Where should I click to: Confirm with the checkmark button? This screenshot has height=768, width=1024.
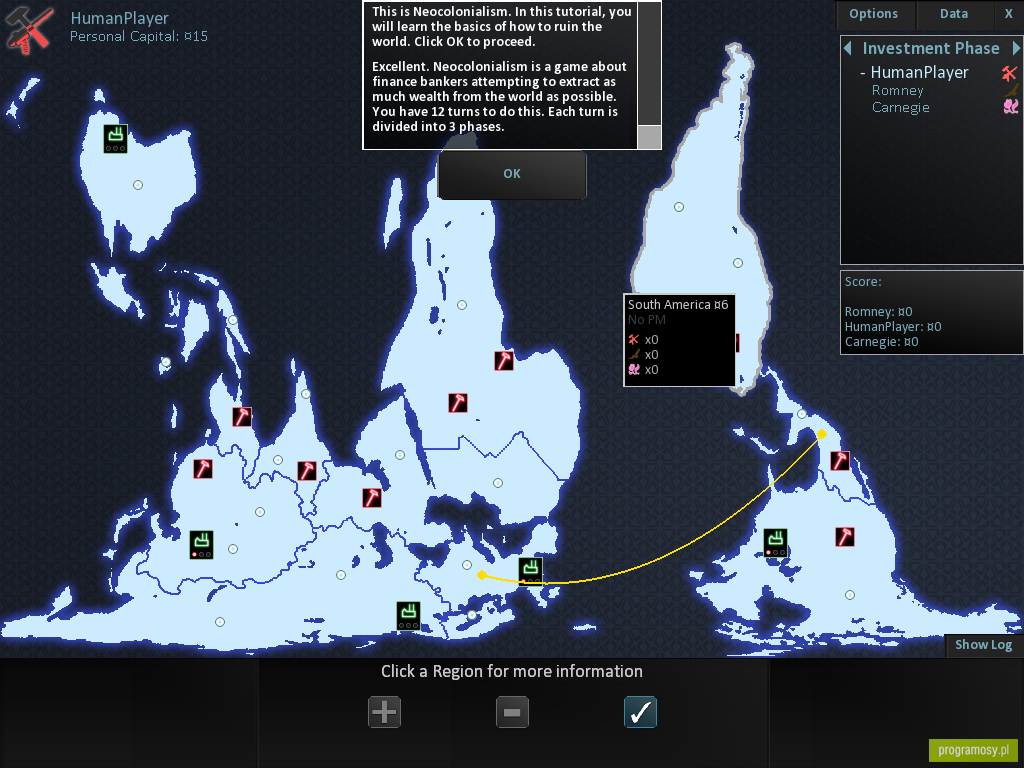pos(640,712)
